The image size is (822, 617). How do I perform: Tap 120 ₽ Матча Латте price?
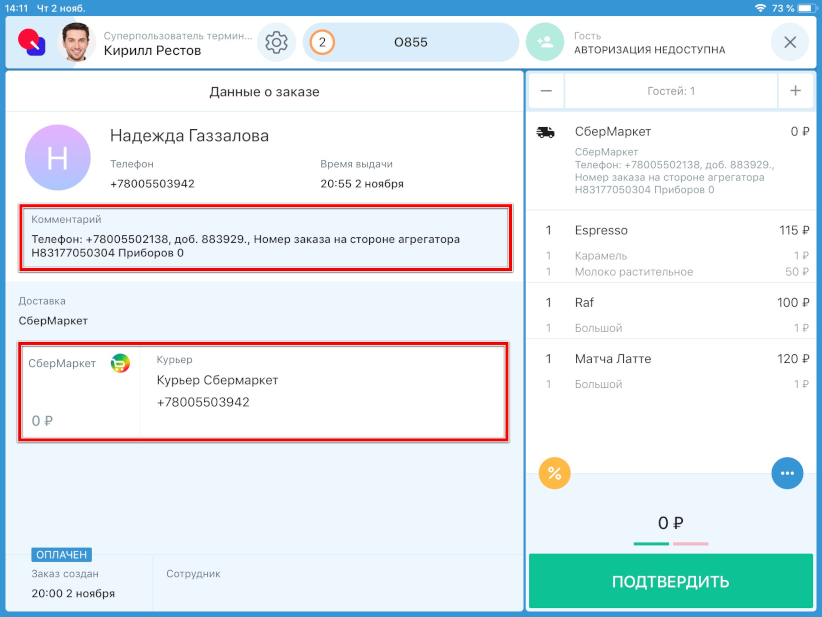[x=793, y=359]
